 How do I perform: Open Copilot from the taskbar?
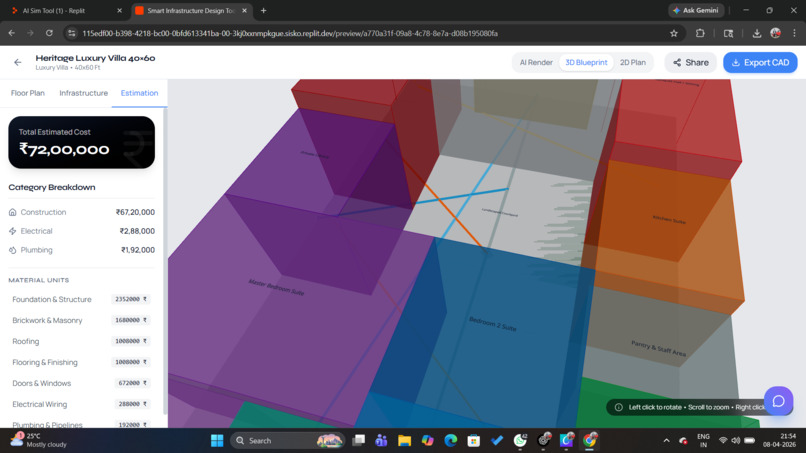pos(428,441)
